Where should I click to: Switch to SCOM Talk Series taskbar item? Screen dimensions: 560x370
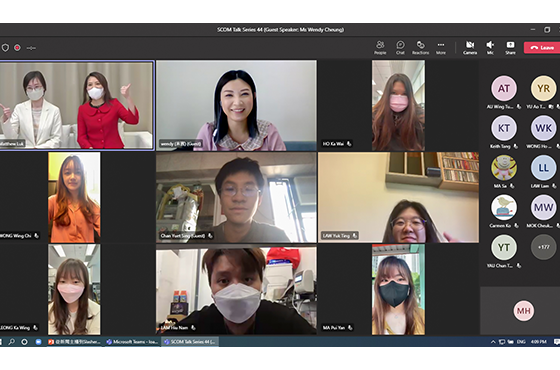(x=190, y=342)
